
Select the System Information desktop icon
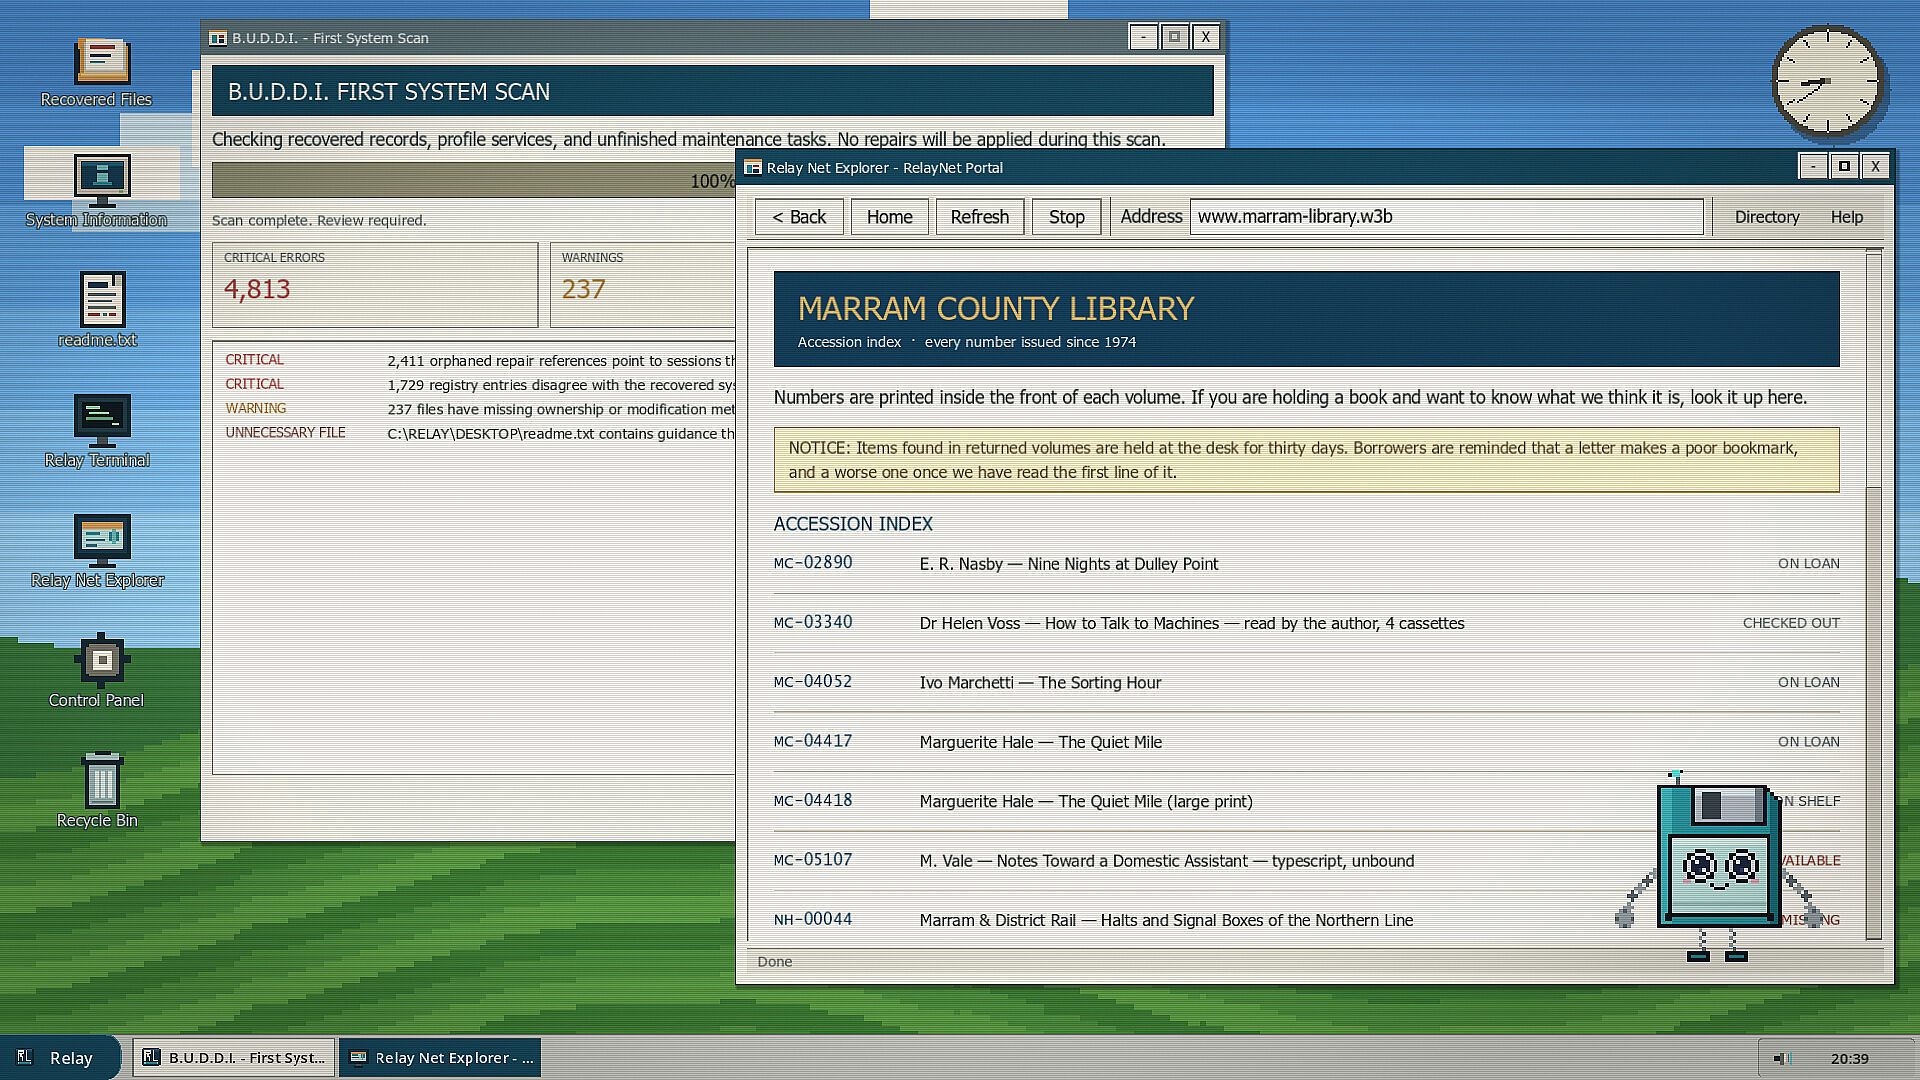(97, 191)
